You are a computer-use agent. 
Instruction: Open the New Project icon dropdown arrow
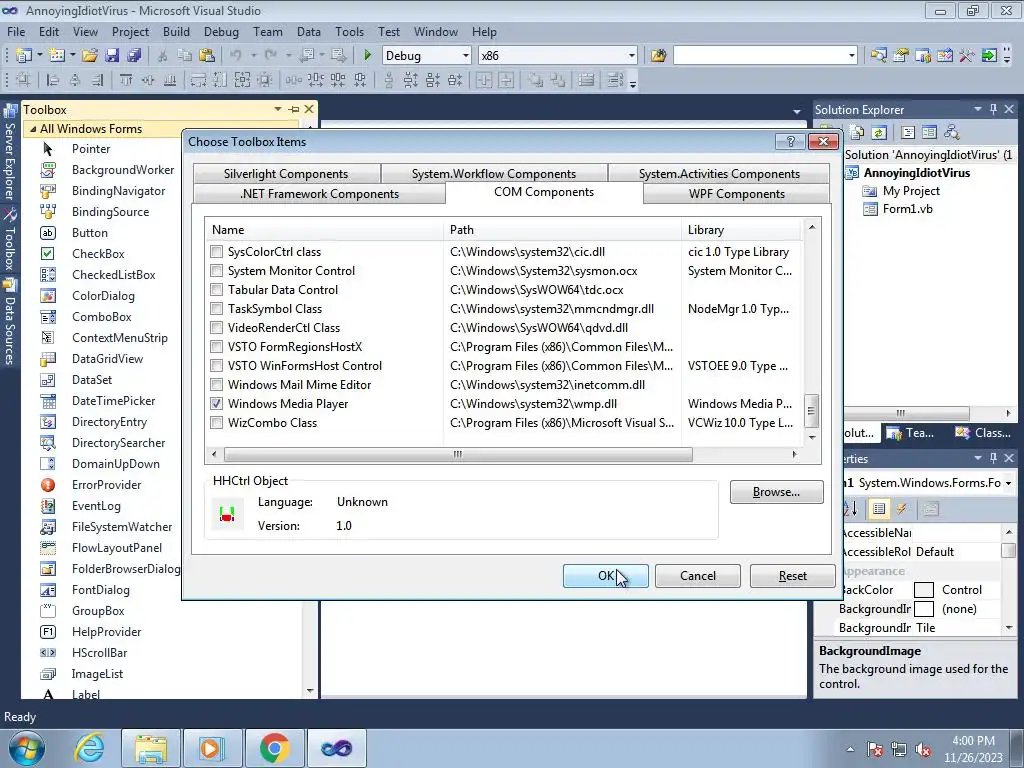39,56
